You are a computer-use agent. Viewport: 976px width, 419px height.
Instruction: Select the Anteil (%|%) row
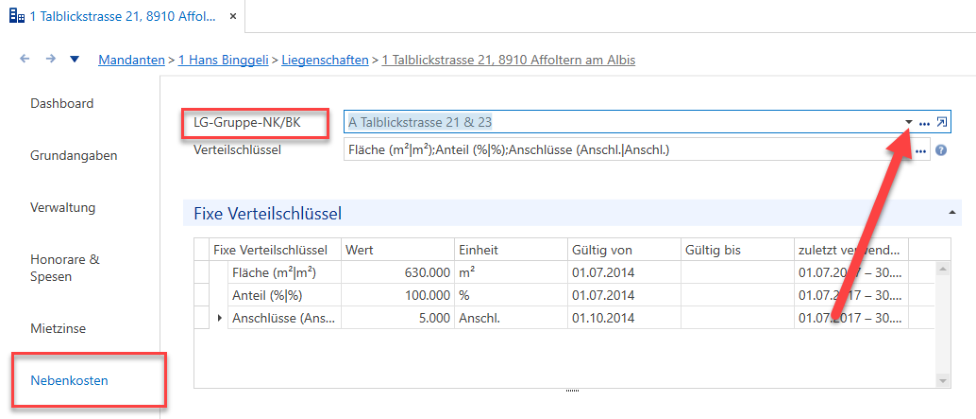point(565,295)
